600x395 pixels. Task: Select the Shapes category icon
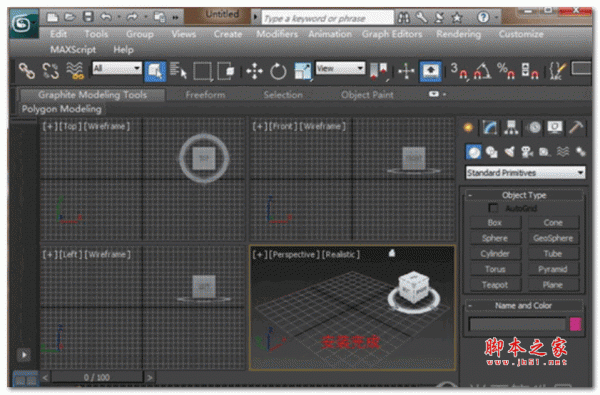[x=492, y=152]
